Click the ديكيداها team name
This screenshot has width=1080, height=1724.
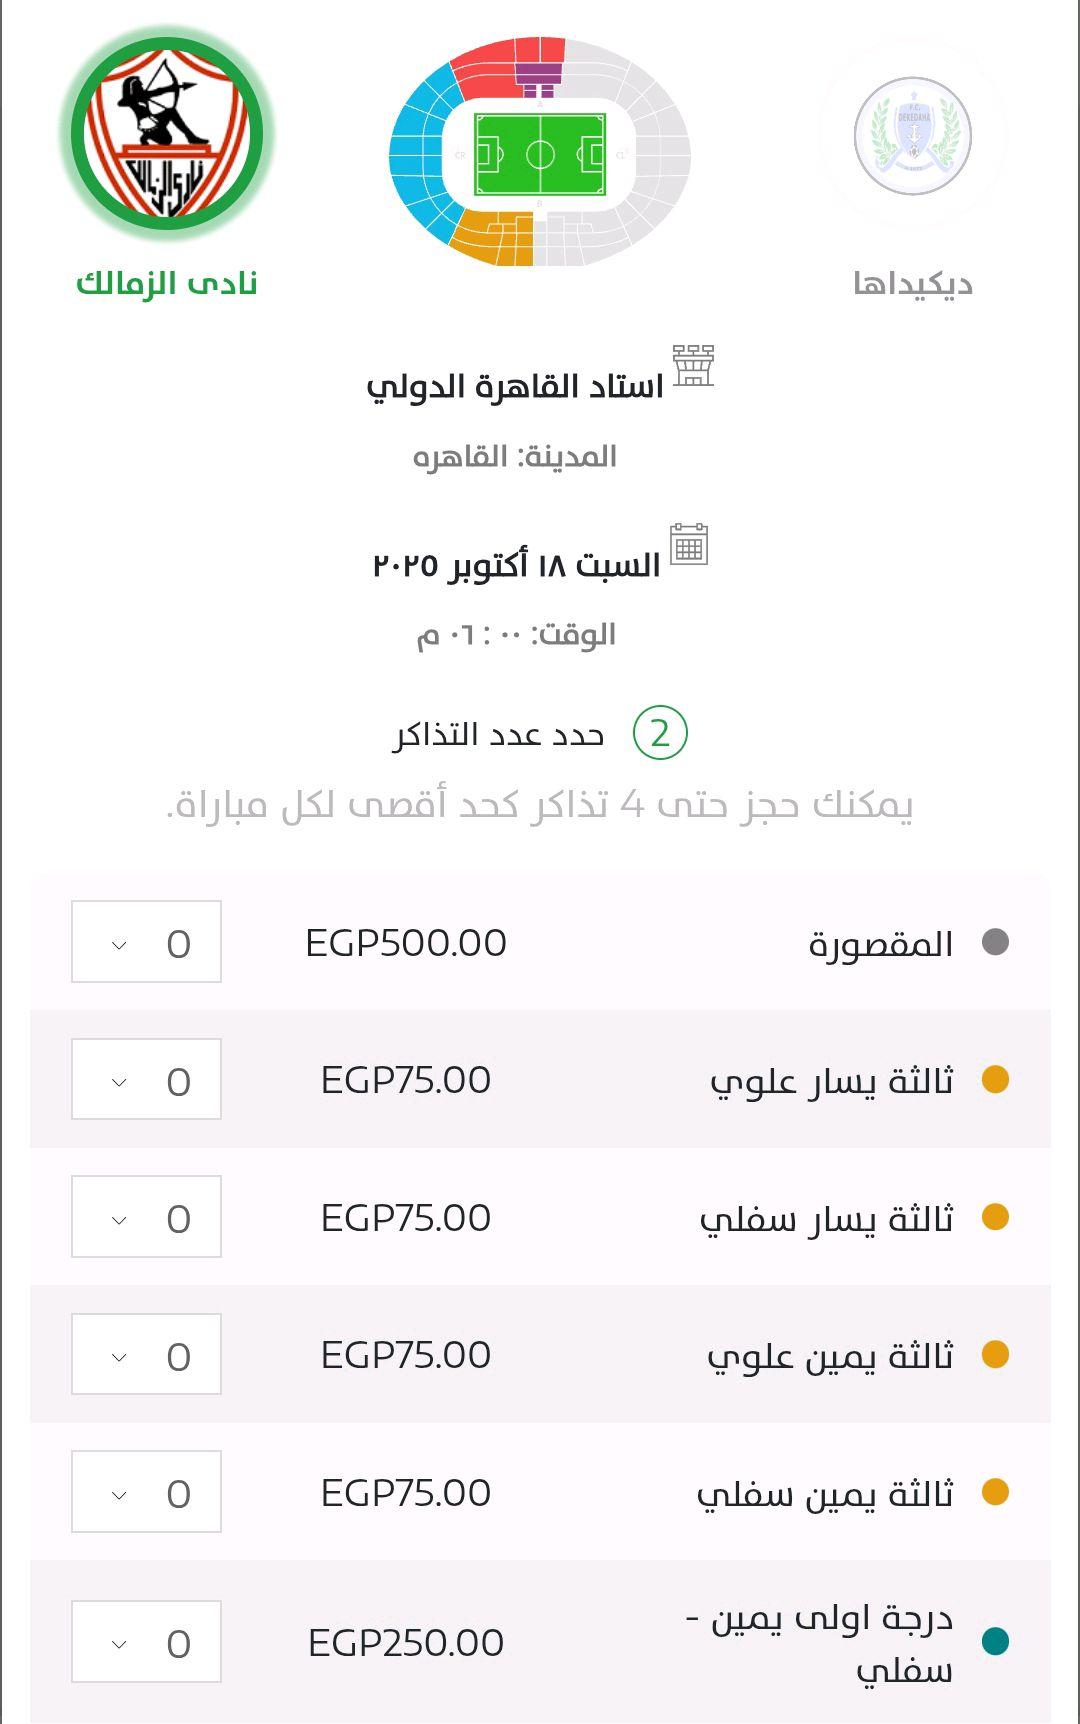(x=912, y=284)
